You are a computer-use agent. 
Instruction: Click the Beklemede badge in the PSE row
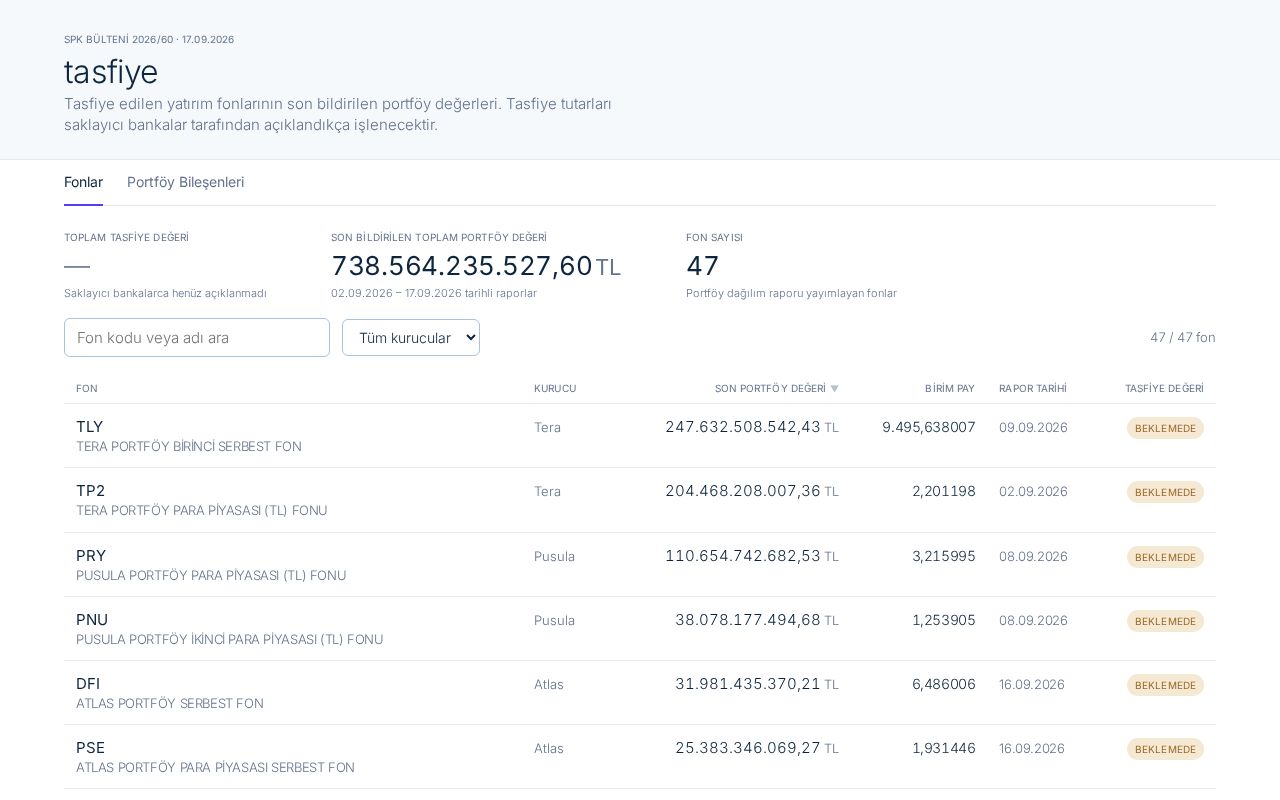pos(1165,749)
